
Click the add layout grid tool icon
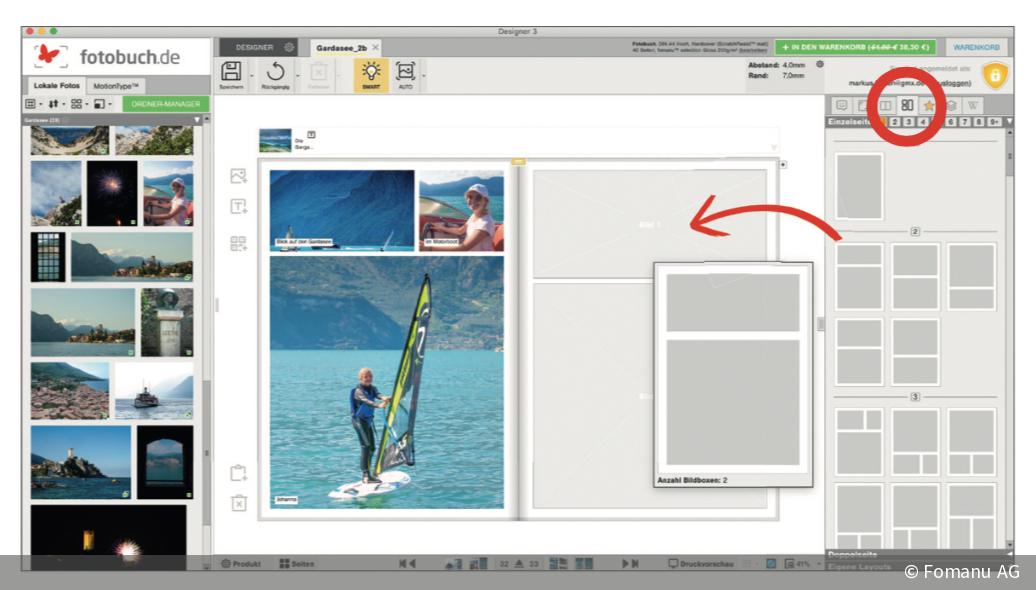(239, 243)
